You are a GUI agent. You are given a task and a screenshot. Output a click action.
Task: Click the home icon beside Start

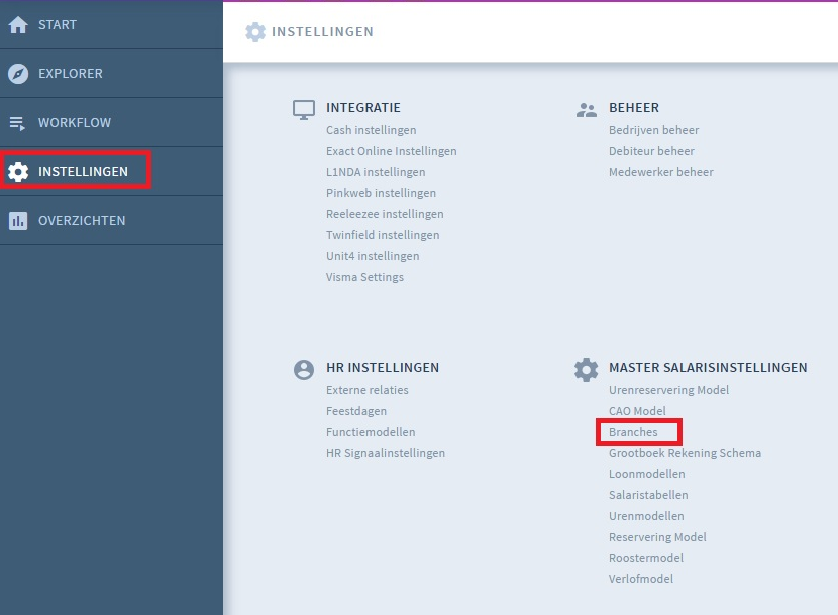point(18,25)
